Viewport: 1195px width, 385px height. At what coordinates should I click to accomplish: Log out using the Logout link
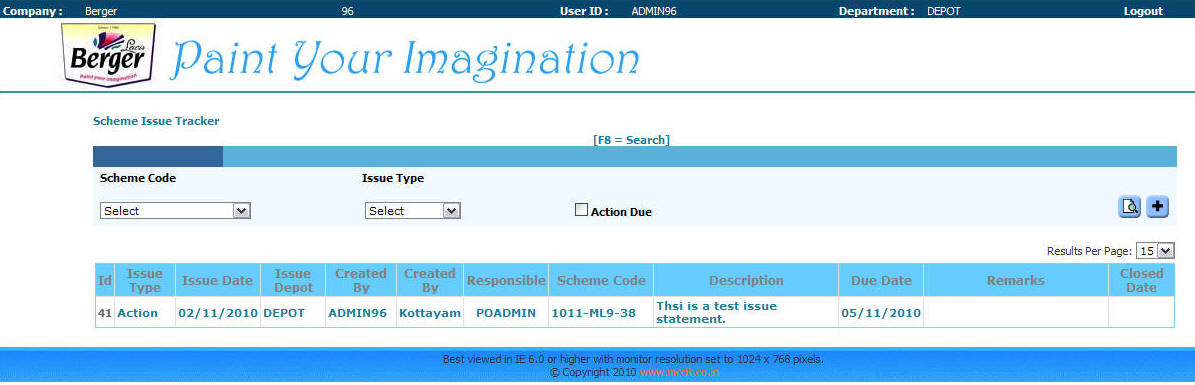coord(1143,11)
